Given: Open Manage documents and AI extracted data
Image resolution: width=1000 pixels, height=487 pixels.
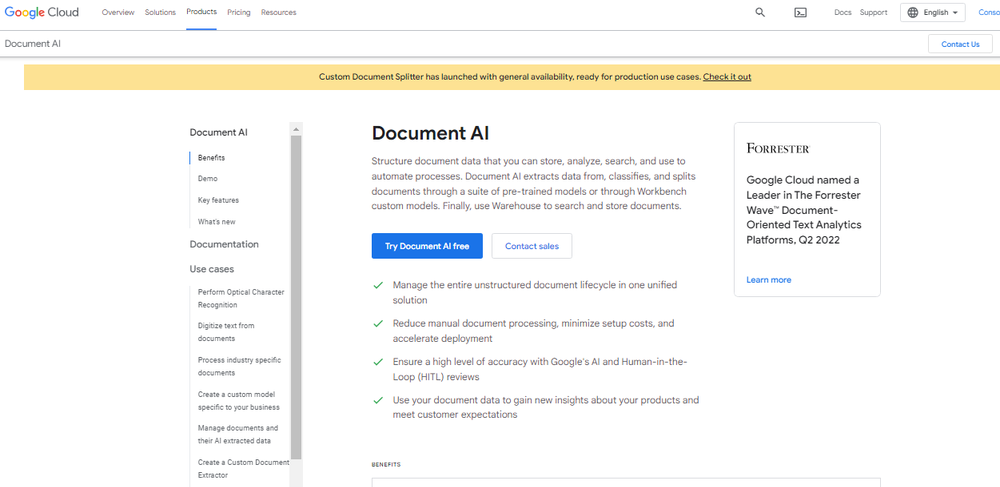Looking at the screenshot, I should [237, 434].
